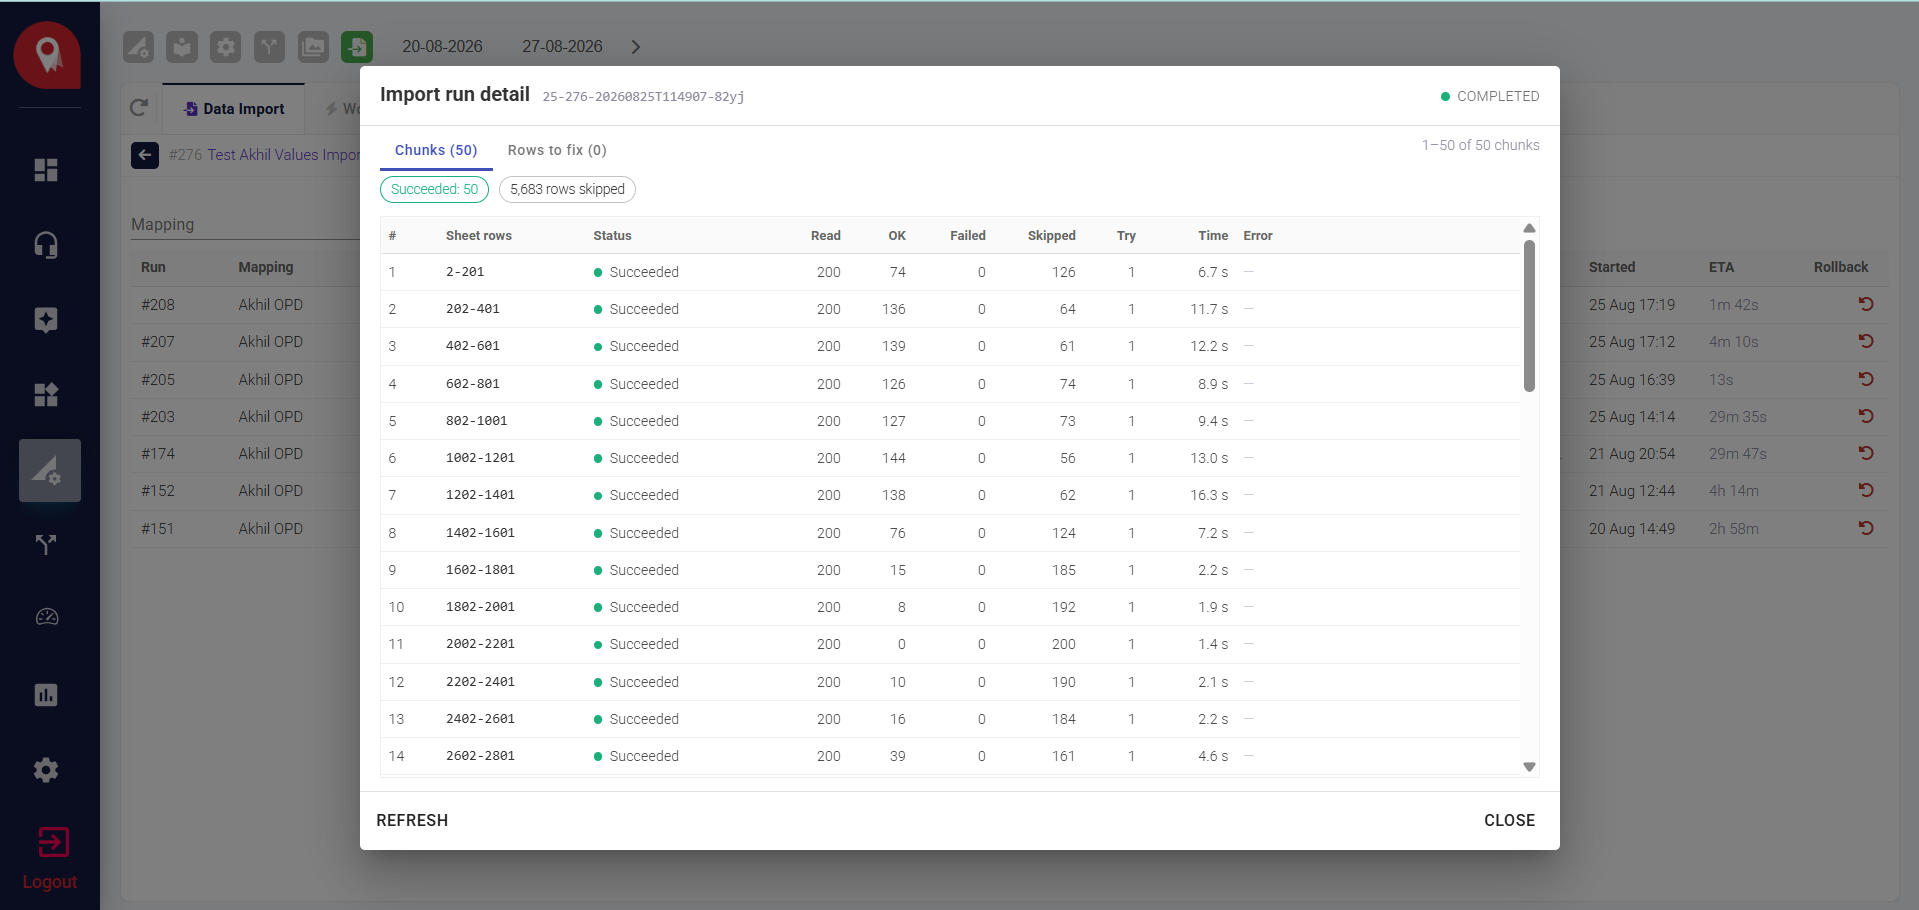The width and height of the screenshot is (1919, 910).
Task: Click CLOSE to dismiss Import run detail
Action: coord(1509,820)
